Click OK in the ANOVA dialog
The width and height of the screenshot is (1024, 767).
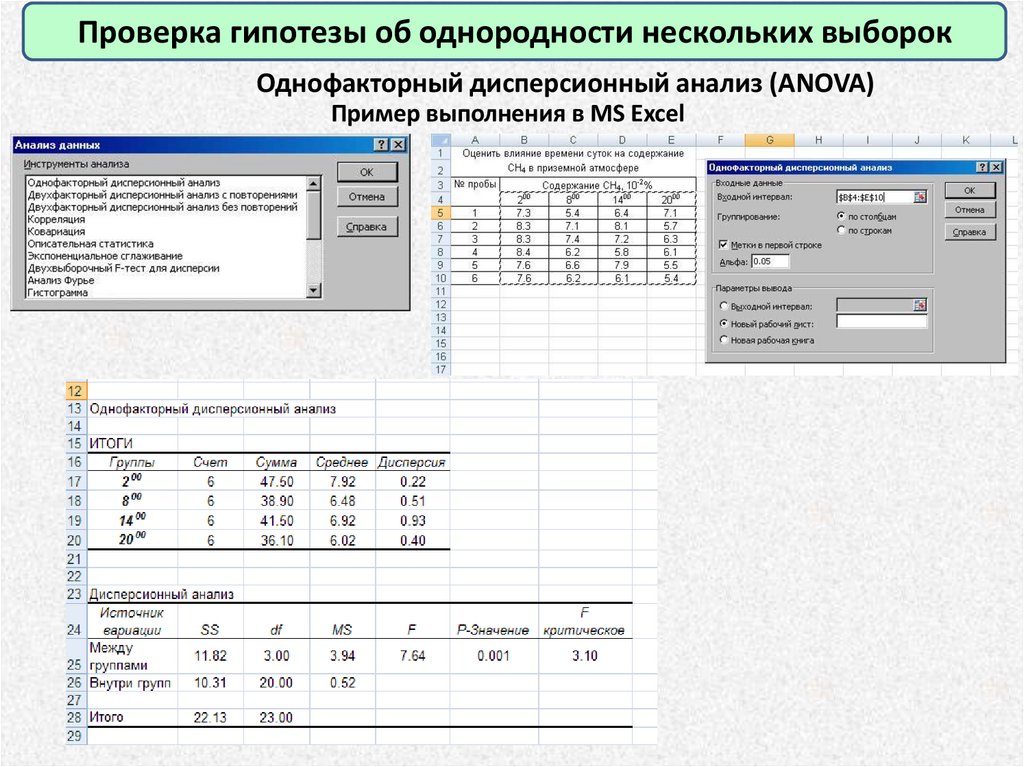[970, 191]
